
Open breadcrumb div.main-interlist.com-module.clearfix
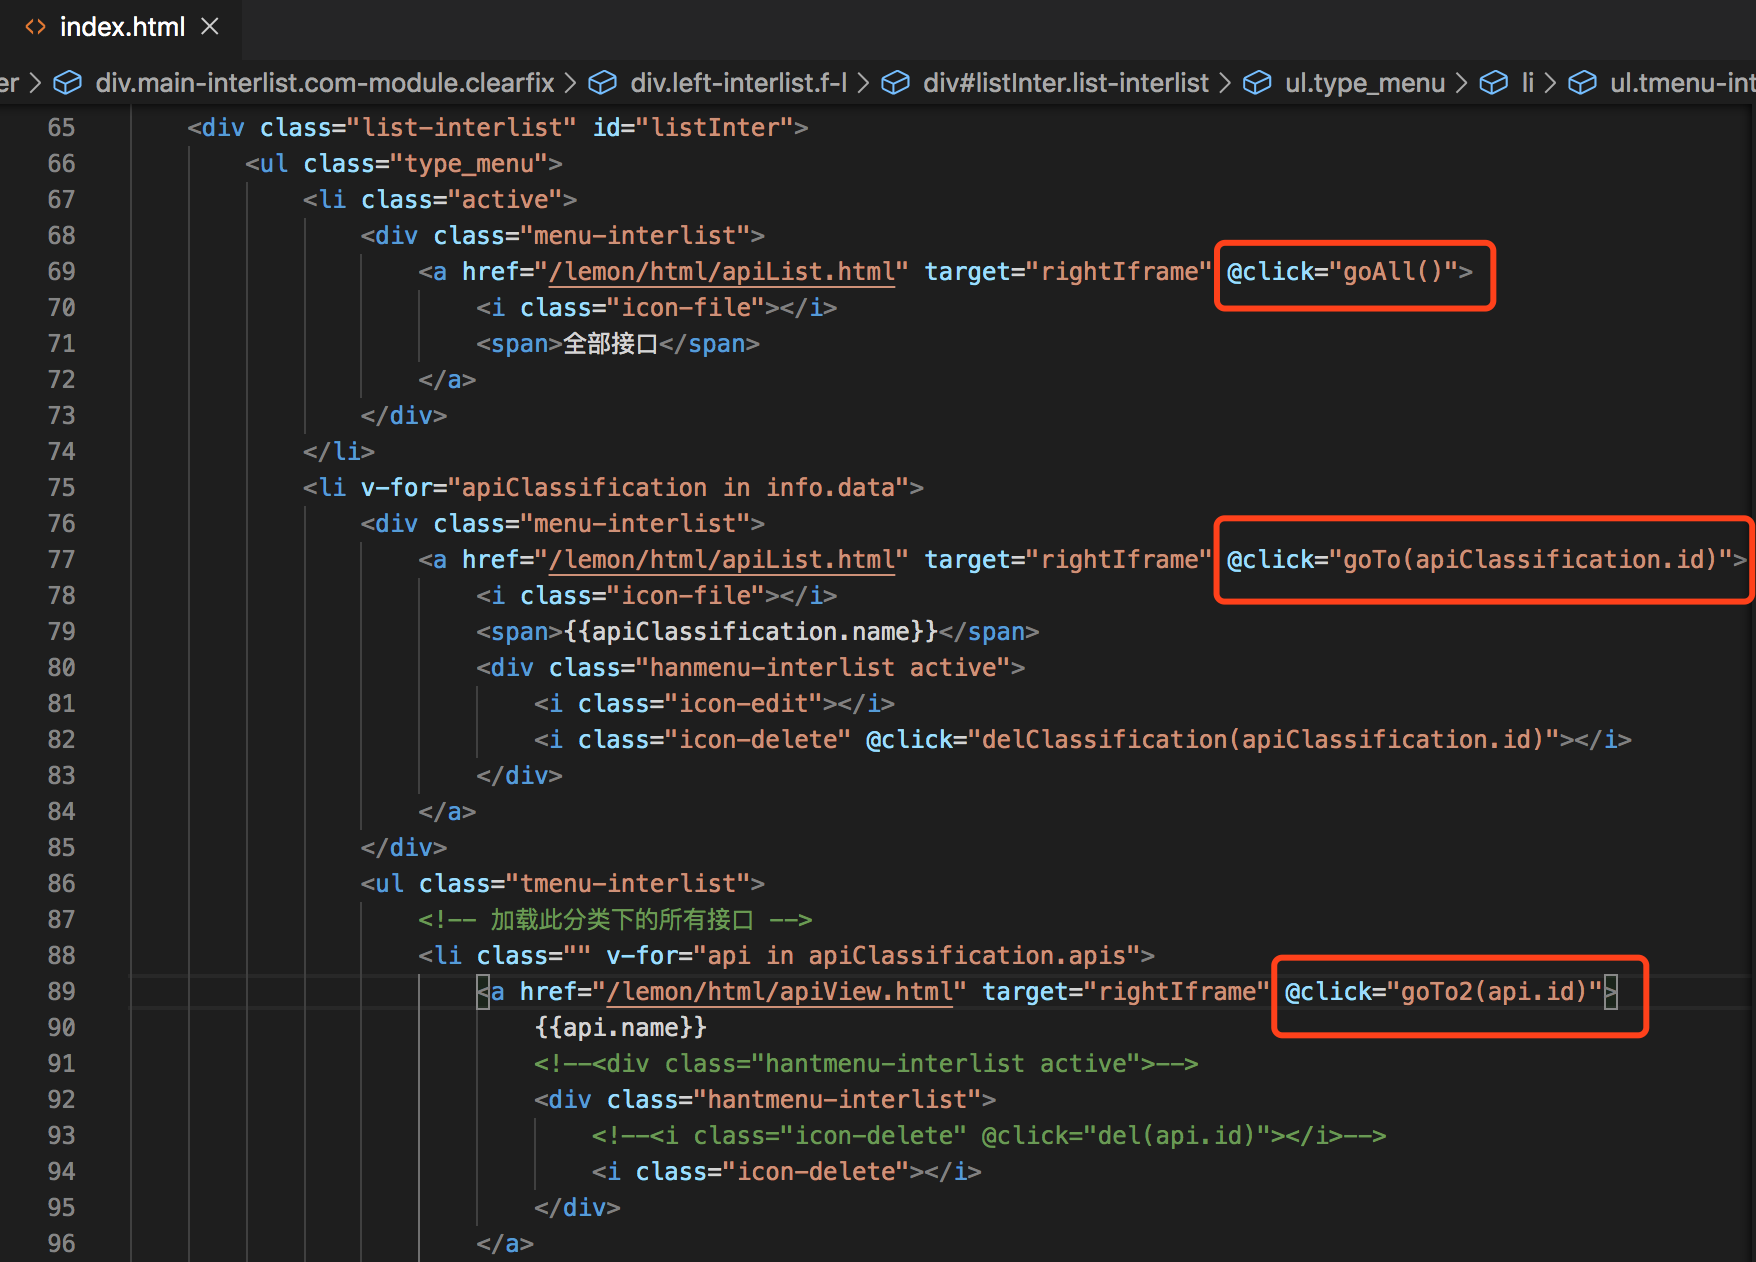coord(325,83)
